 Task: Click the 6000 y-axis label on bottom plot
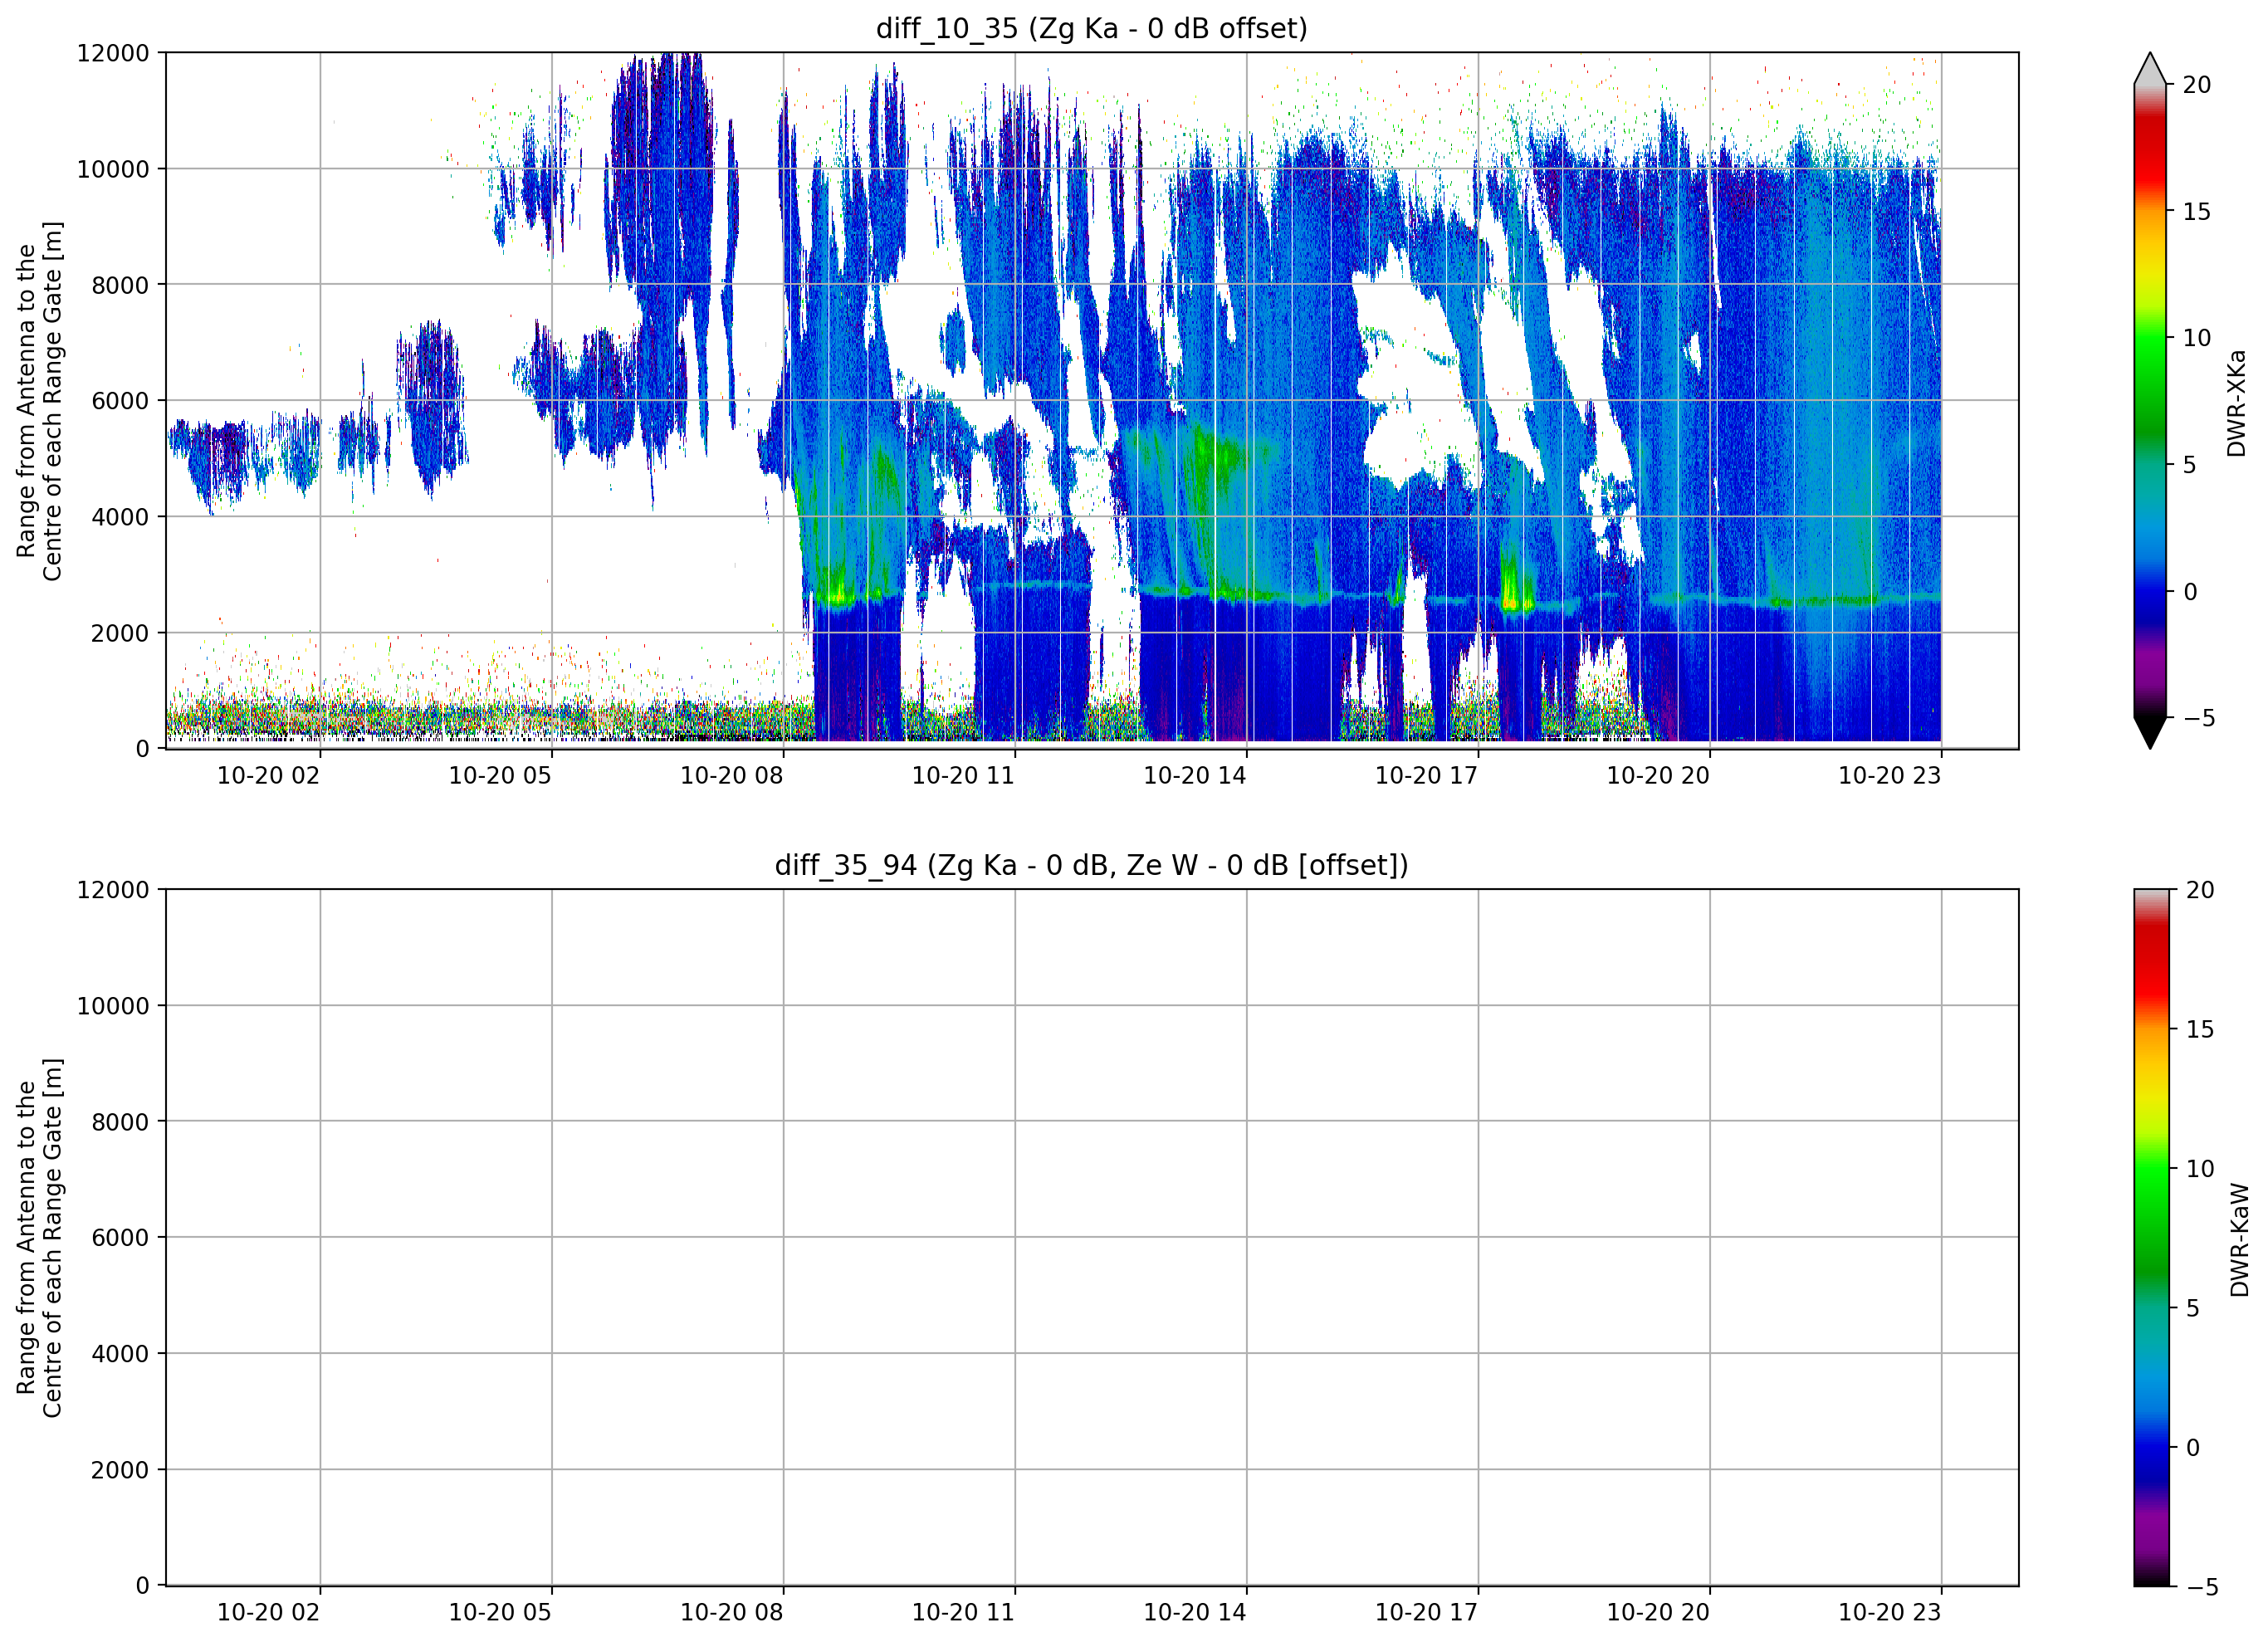click(120, 1238)
